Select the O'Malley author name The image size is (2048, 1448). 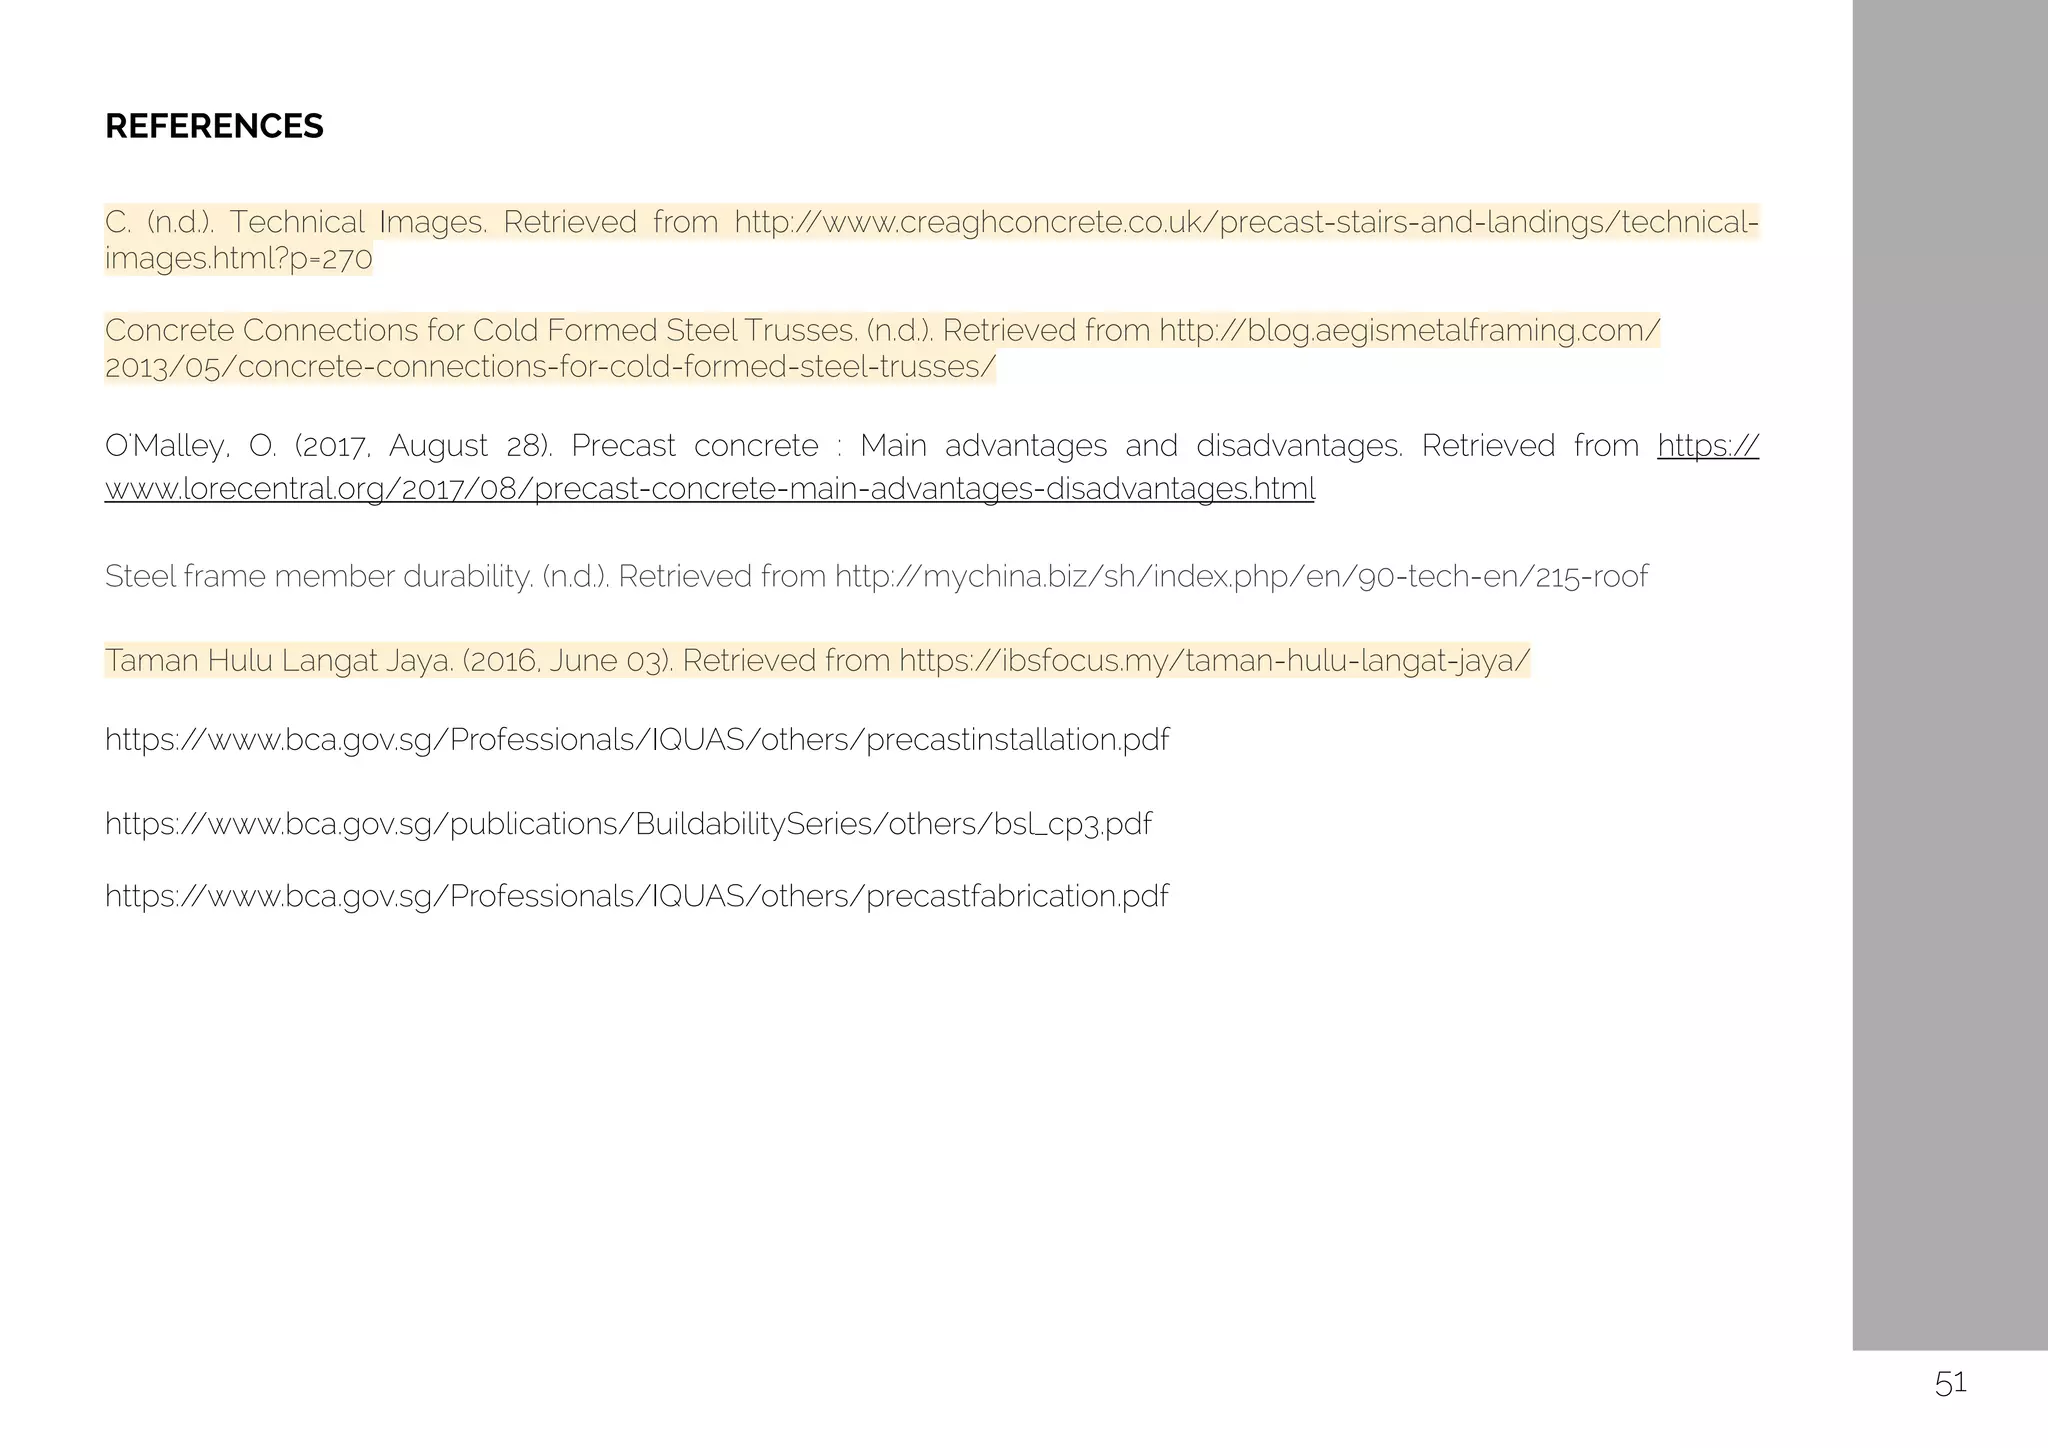tap(190, 446)
